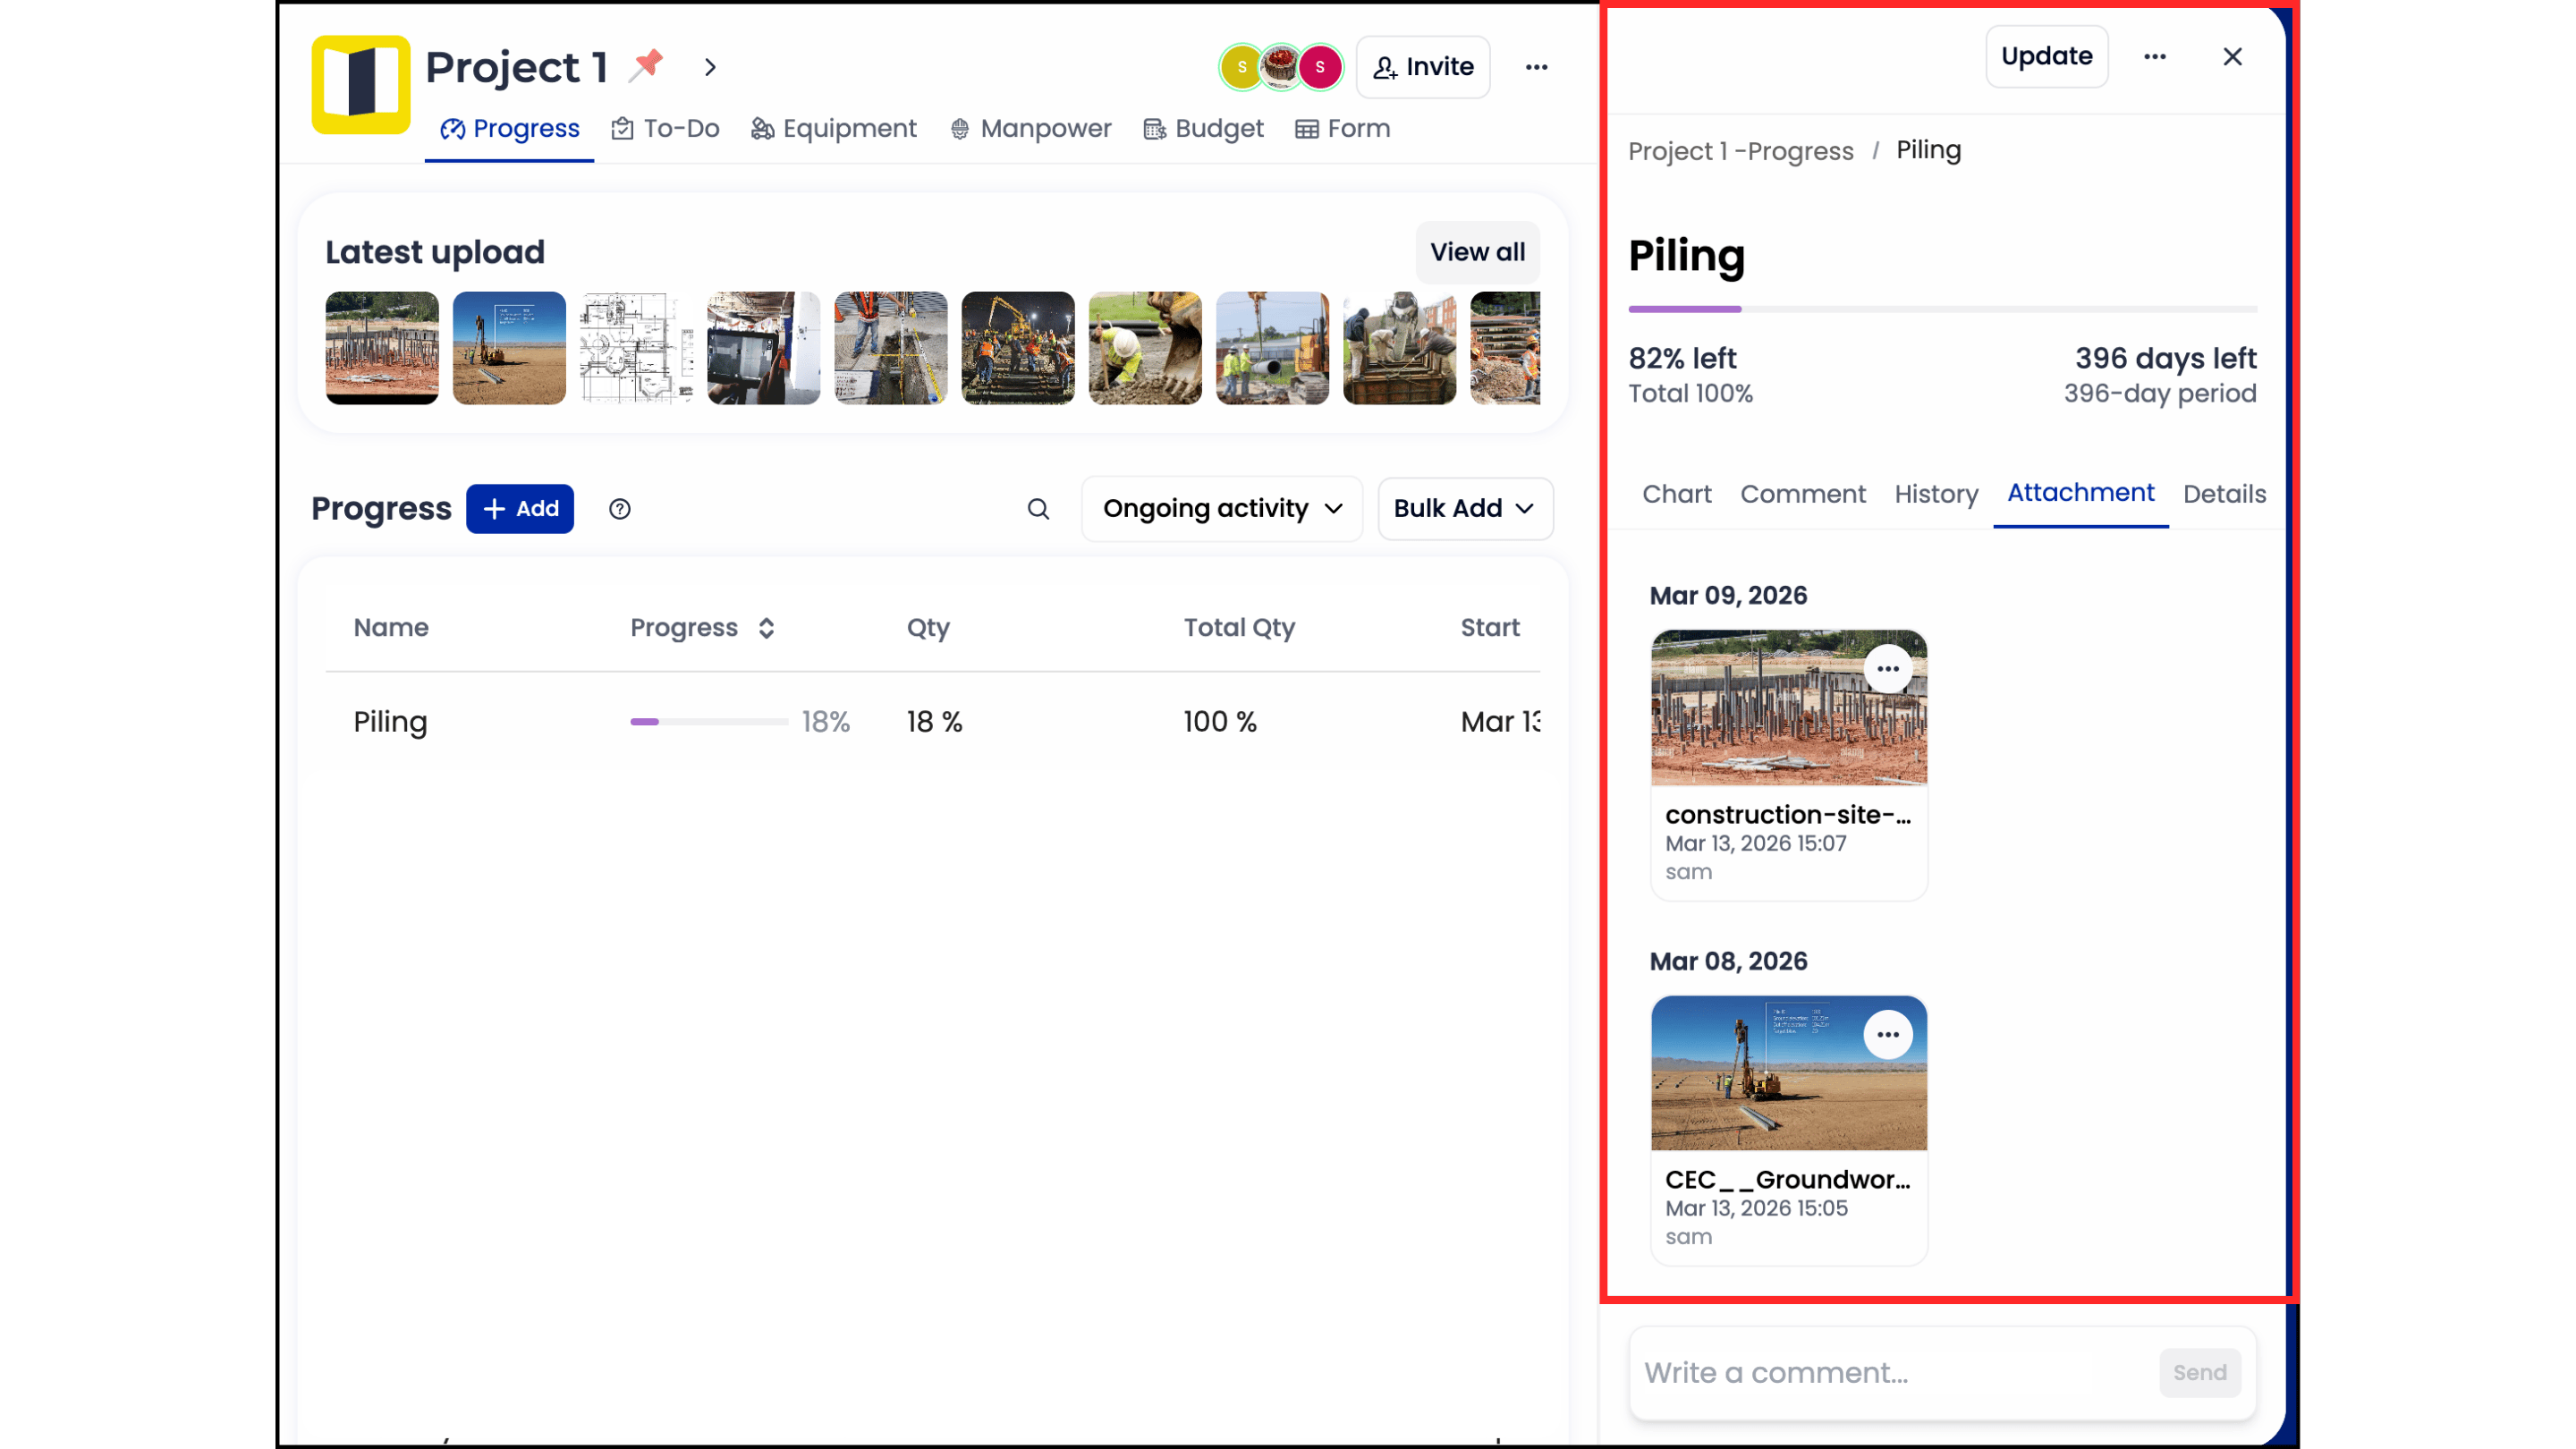Open options on construction-site attachment
This screenshot has width=2576, height=1449.
click(x=1887, y=669)
